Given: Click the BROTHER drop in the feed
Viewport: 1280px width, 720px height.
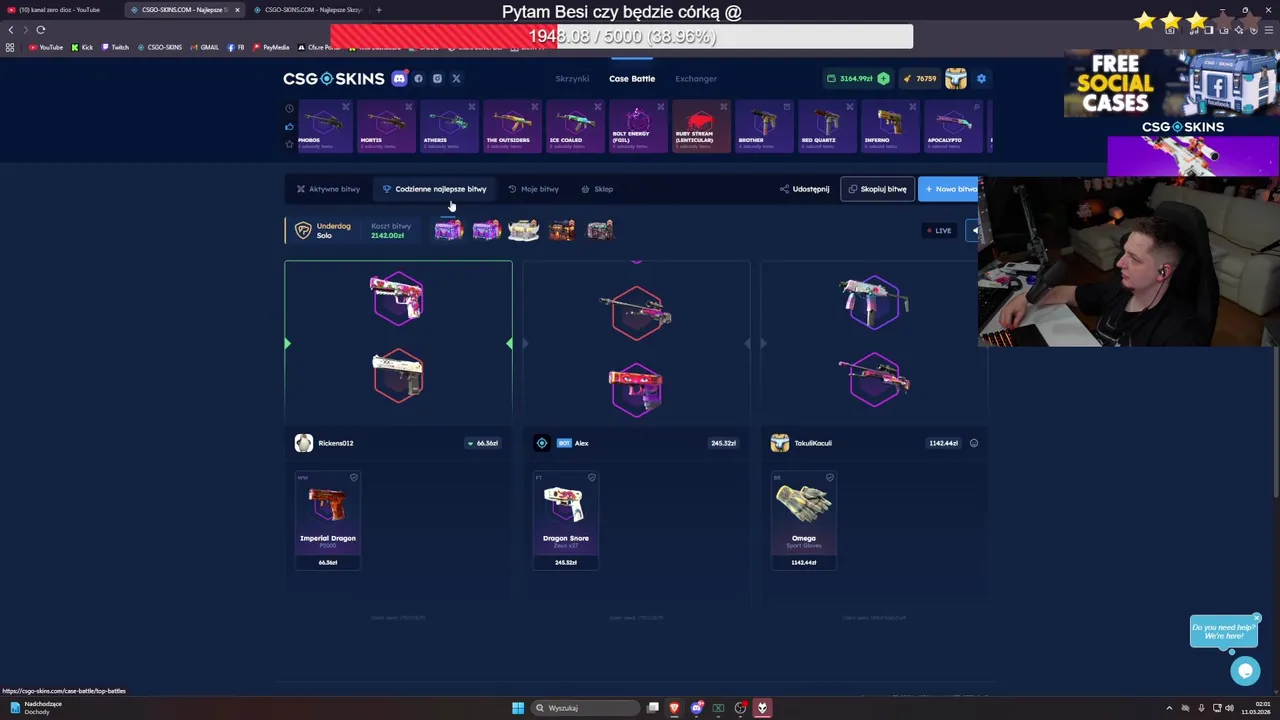Looking at the screenshot, I should [764, 126].
